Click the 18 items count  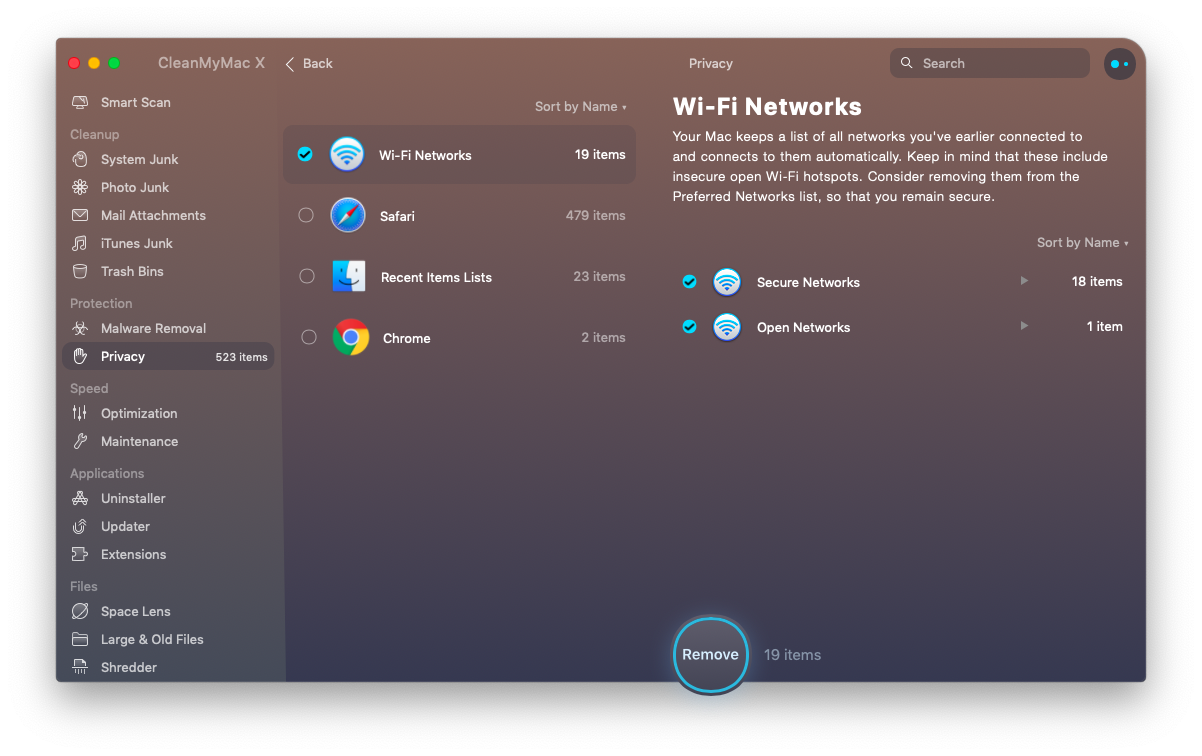(1097, 282)
